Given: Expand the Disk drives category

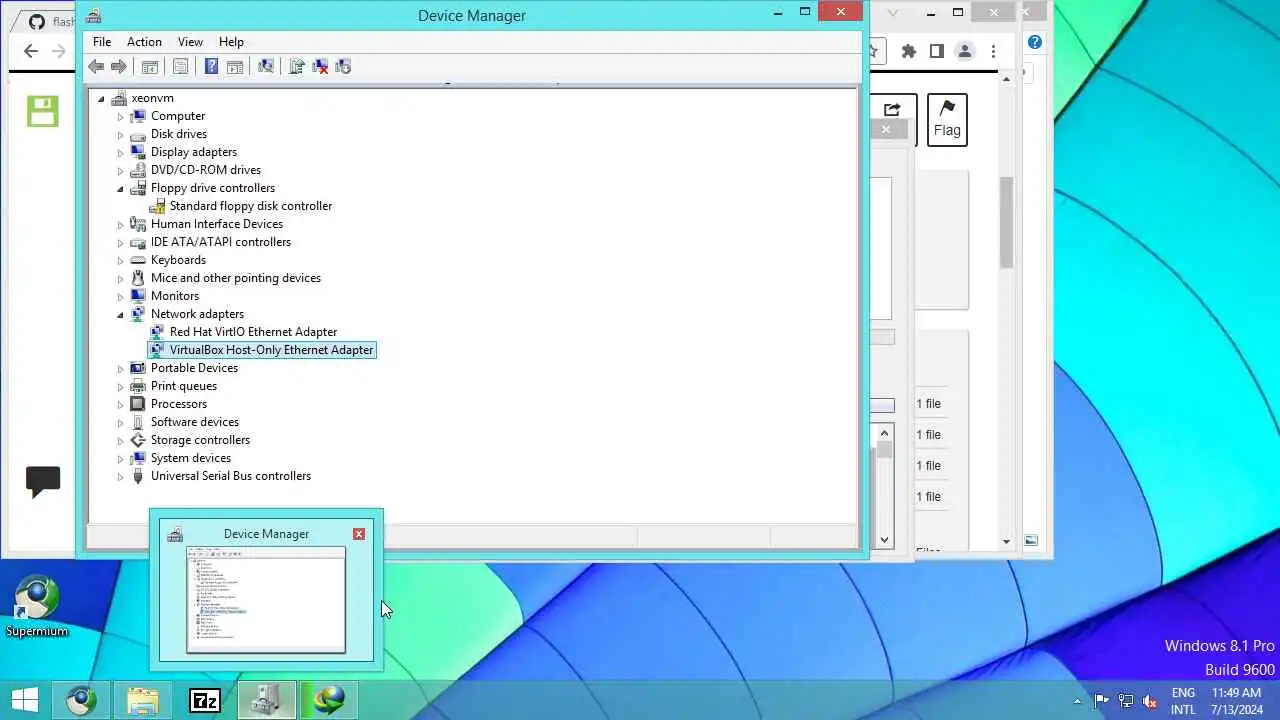Looking at the screenshot, I should [x=121, y=134].
